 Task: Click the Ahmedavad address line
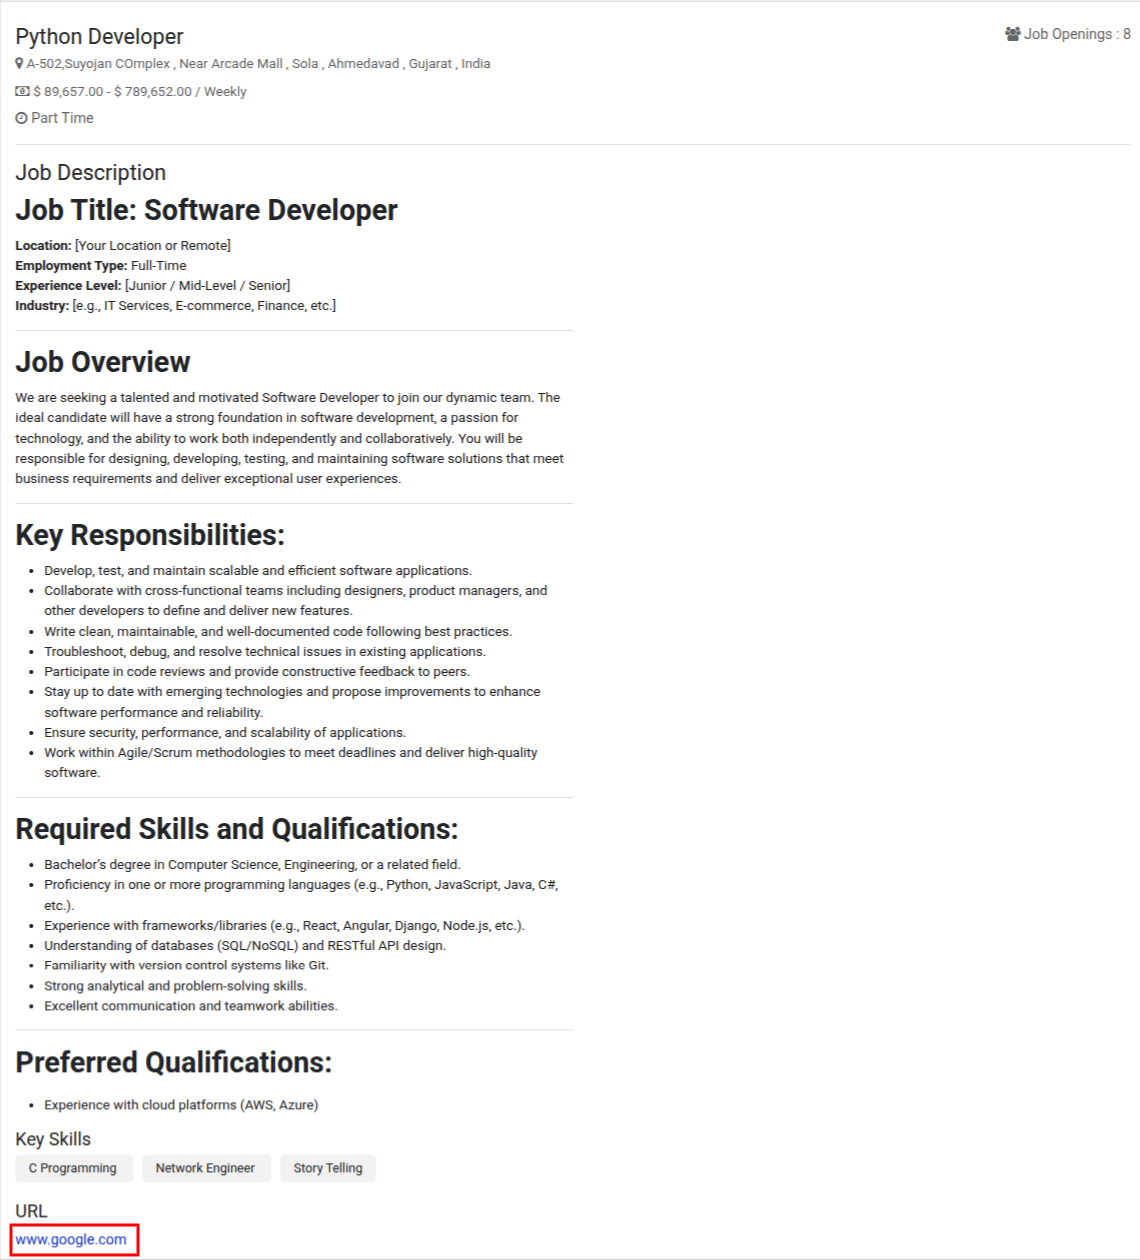pyautogui.click(x=258, y=63)
